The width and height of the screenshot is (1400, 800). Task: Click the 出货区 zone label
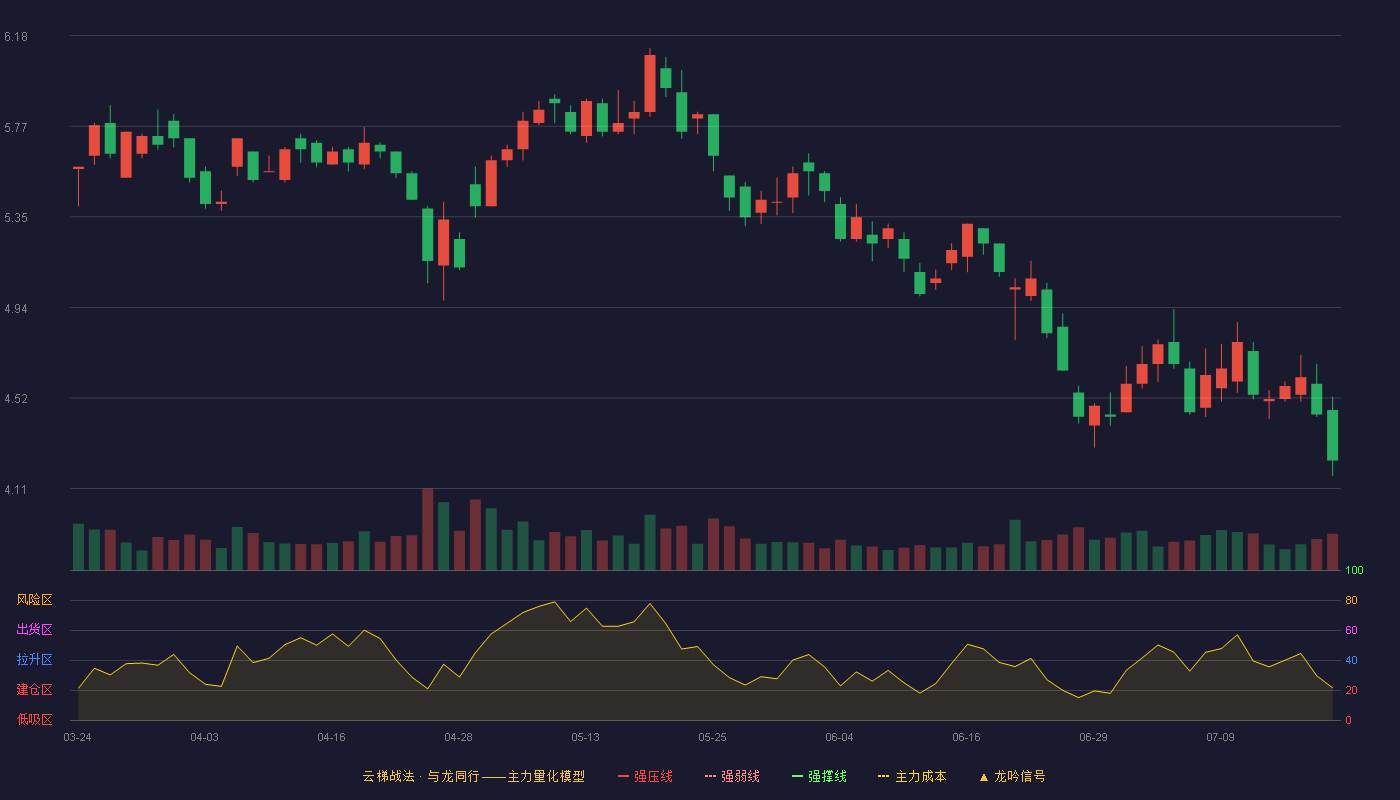click(x=34, y=630)
